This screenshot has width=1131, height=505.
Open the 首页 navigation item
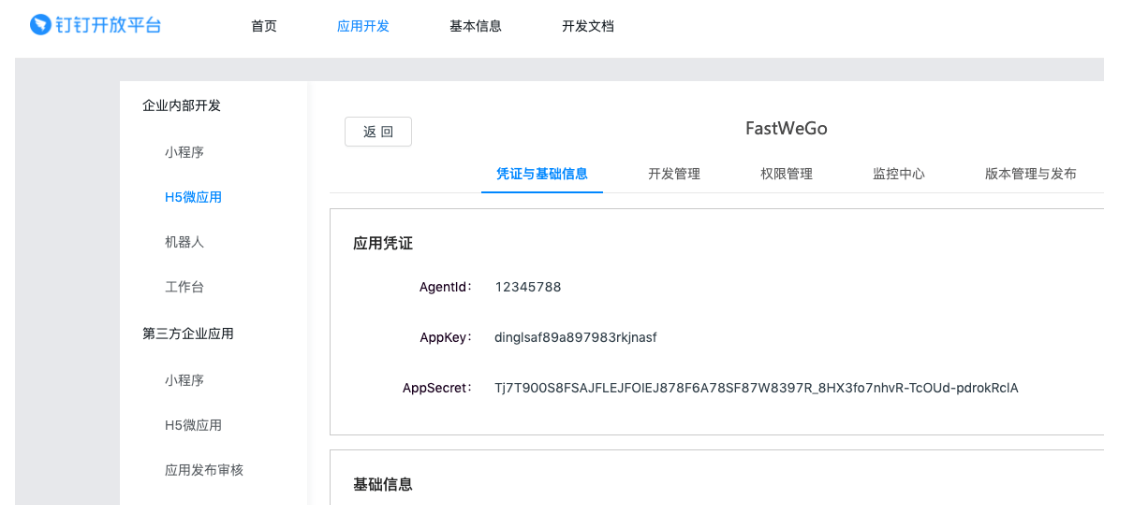pyautogui.click(x=264, y=27)
